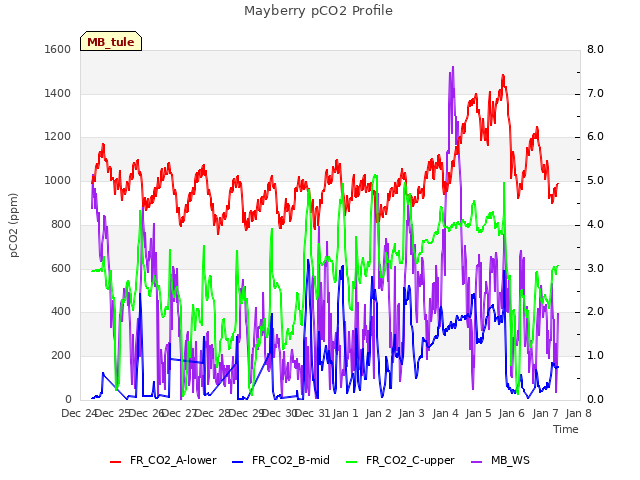Image resolution: width=640 pixels, height=480 pixels.
Task: Click the Dec 24 date tick label
Action: pos(79,413)
